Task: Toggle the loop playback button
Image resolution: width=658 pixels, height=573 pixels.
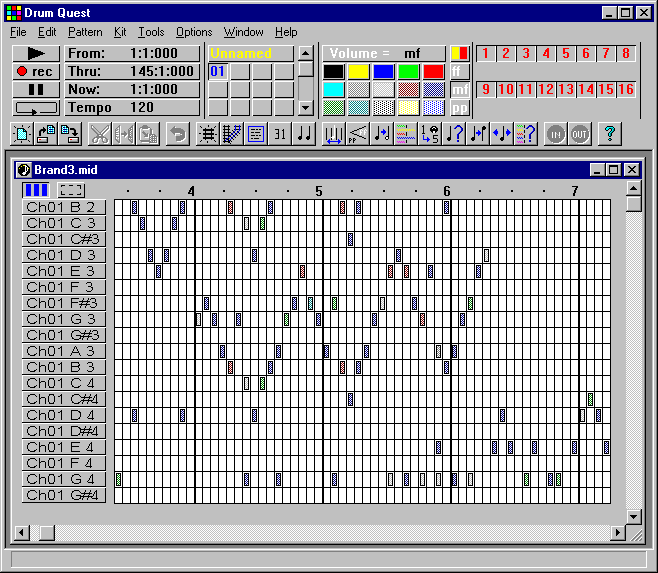Action: (x=35, y=107)
